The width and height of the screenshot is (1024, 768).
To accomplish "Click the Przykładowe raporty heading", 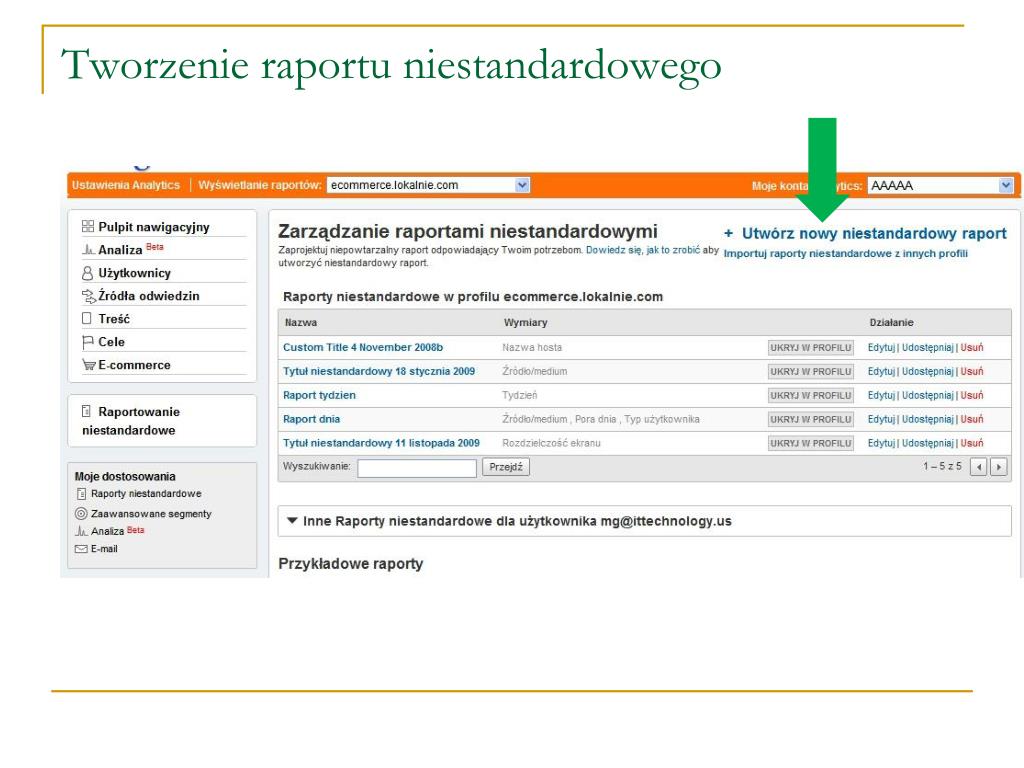I will 351,564.
